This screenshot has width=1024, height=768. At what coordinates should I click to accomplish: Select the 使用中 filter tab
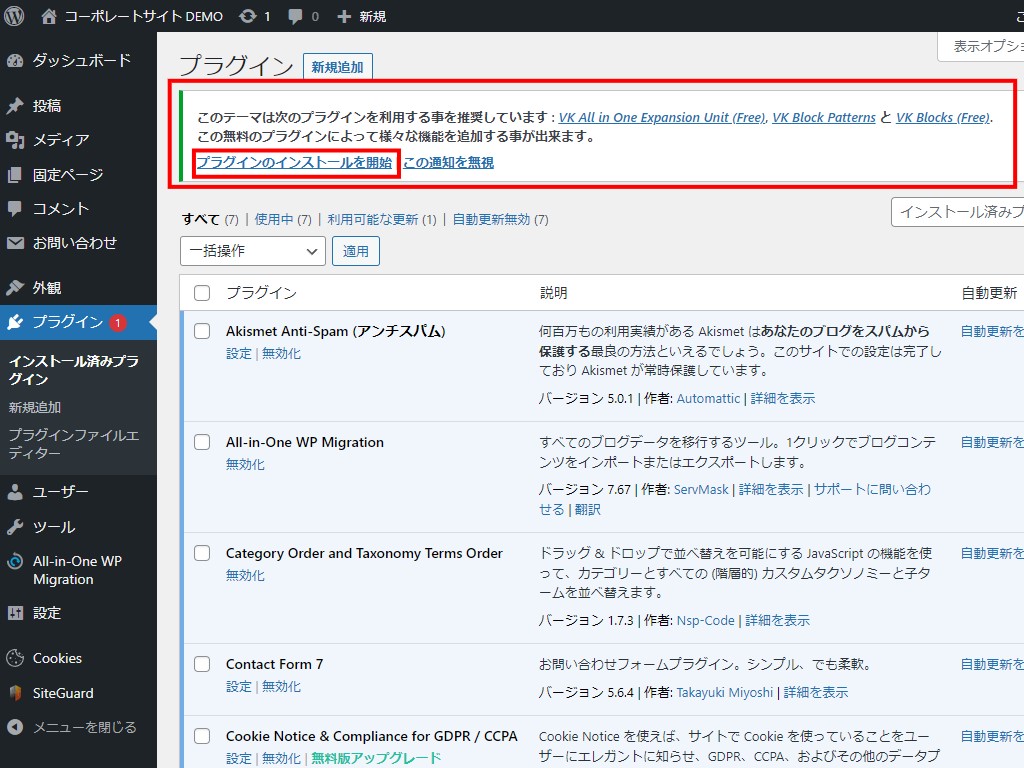(274, 219)
